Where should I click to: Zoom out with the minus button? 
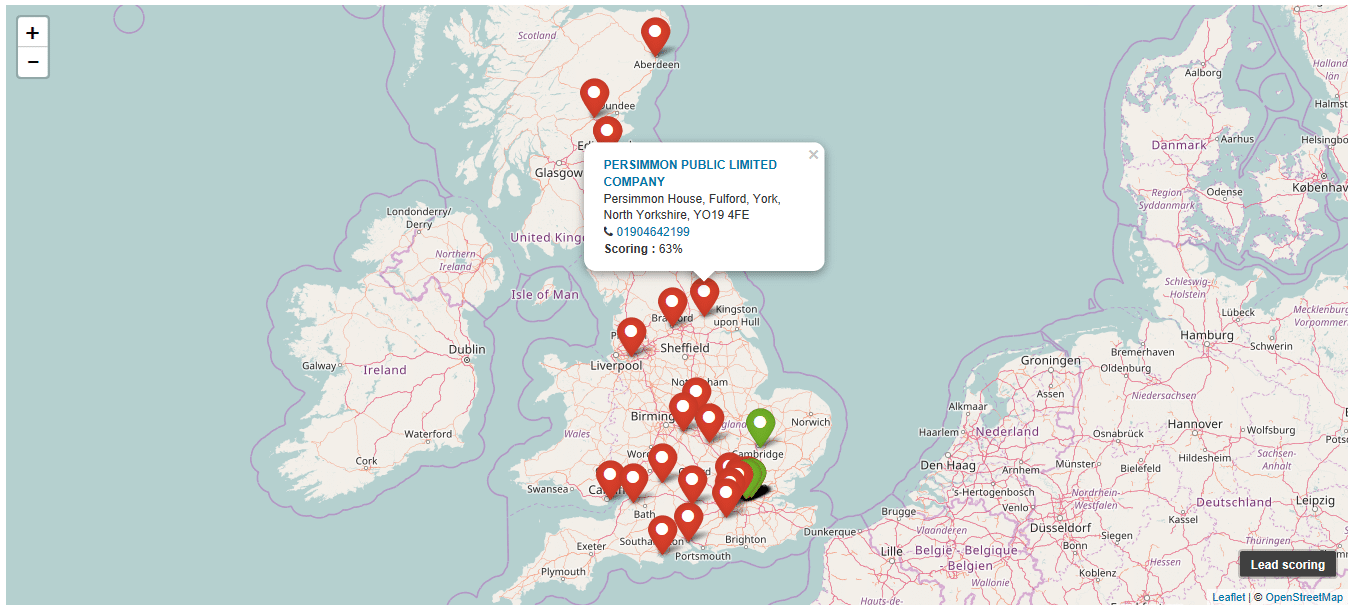point(33,62)
